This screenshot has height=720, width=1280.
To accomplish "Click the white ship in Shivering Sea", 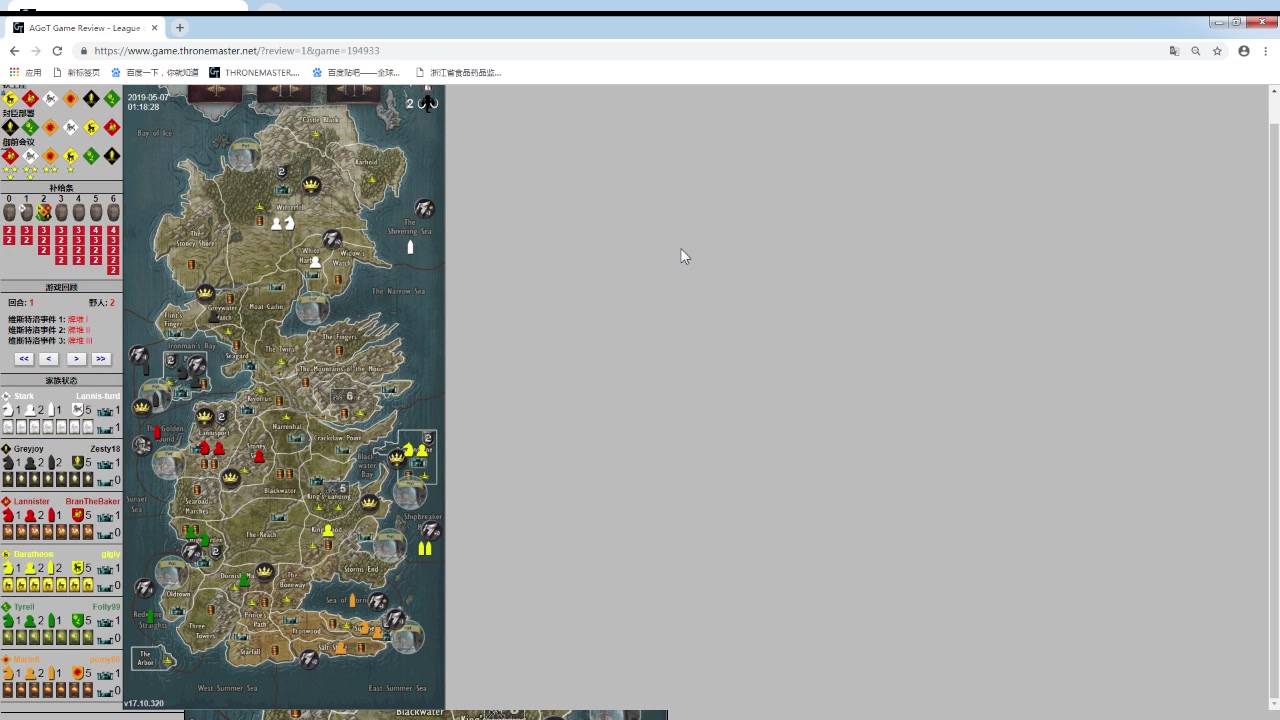I will click(x=410, y=246).
